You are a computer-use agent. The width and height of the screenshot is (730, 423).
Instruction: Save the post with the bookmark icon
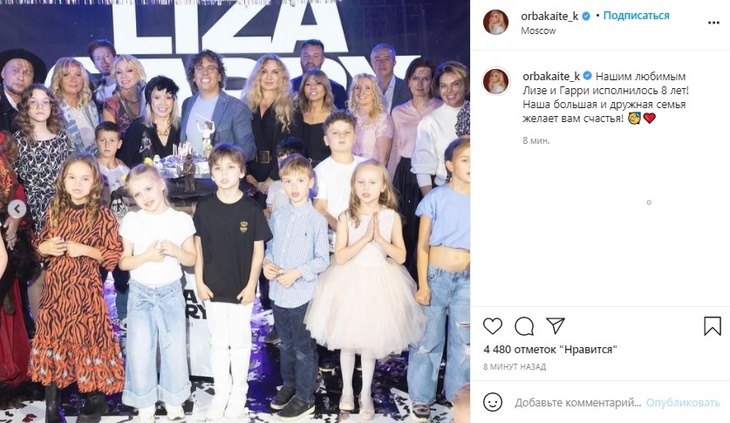click(x=712, y=326)
